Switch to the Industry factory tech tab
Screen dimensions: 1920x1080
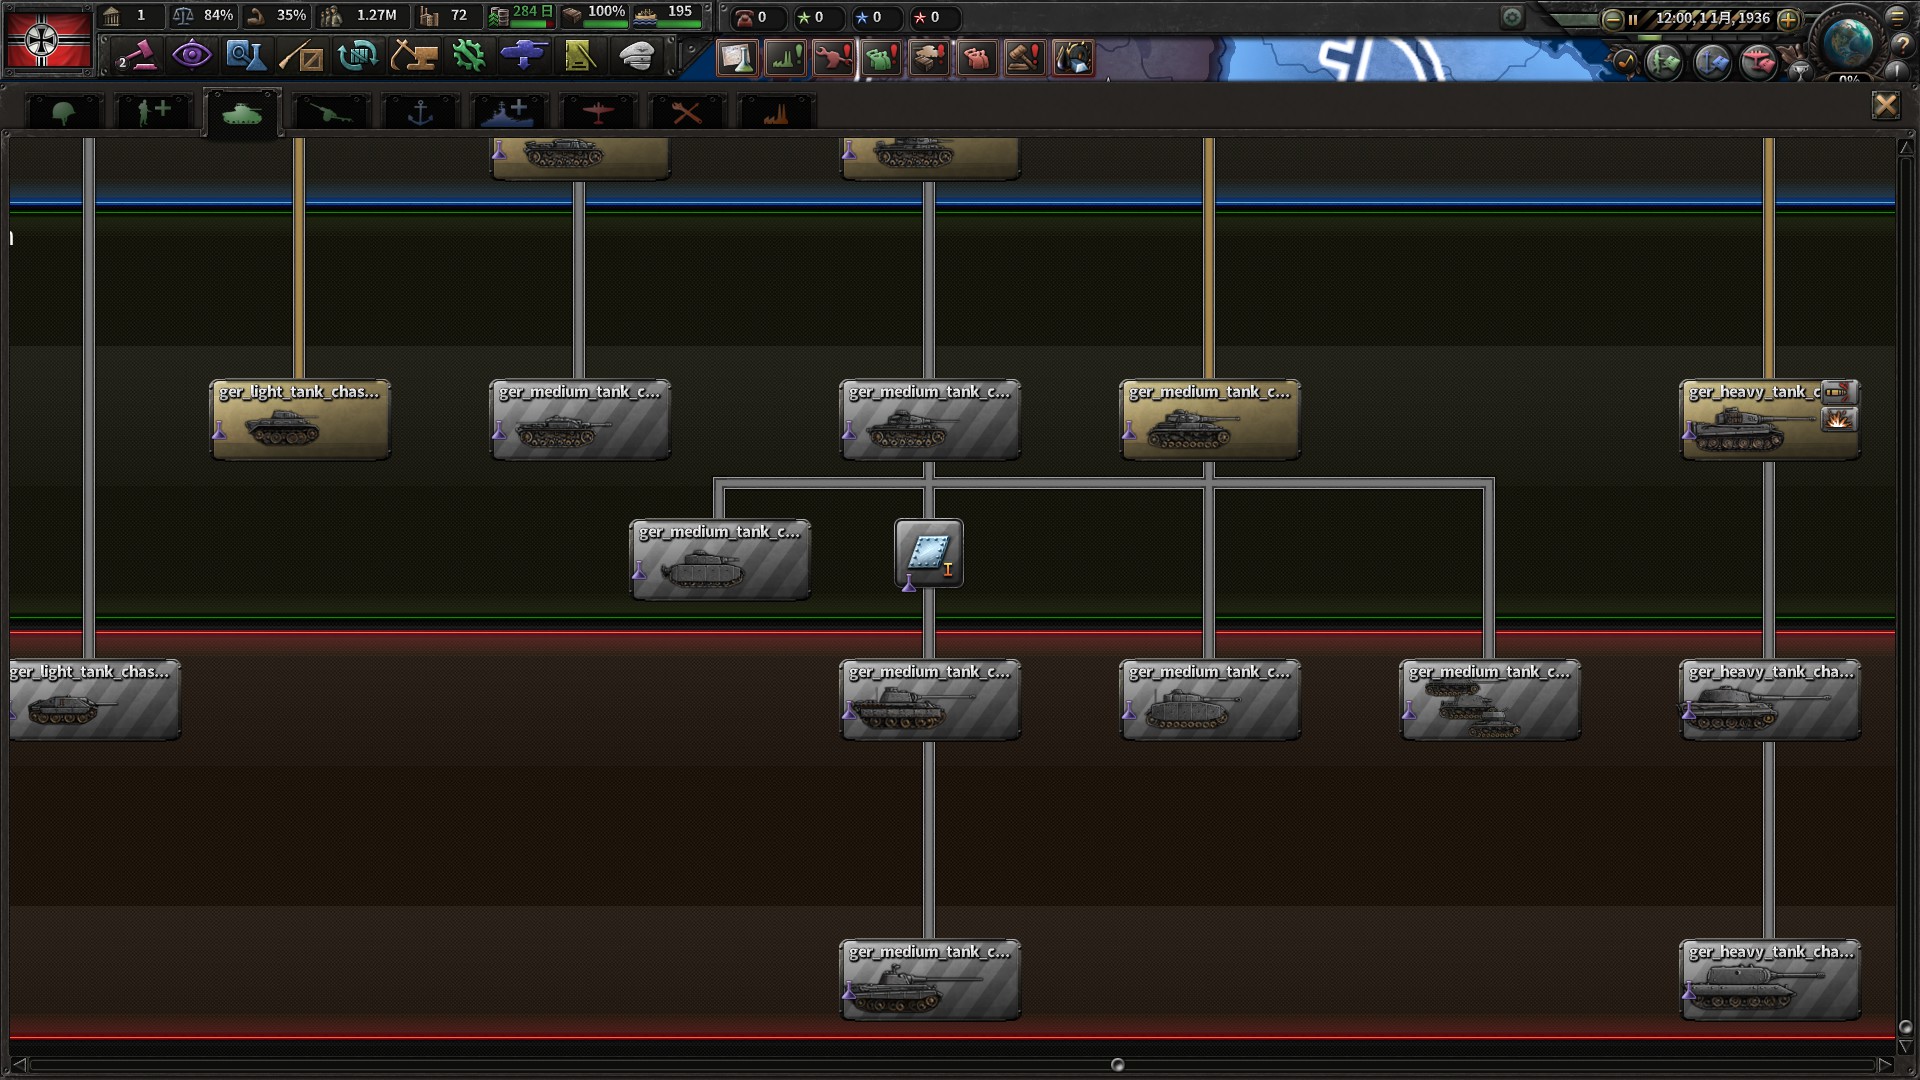click(776, 112)
